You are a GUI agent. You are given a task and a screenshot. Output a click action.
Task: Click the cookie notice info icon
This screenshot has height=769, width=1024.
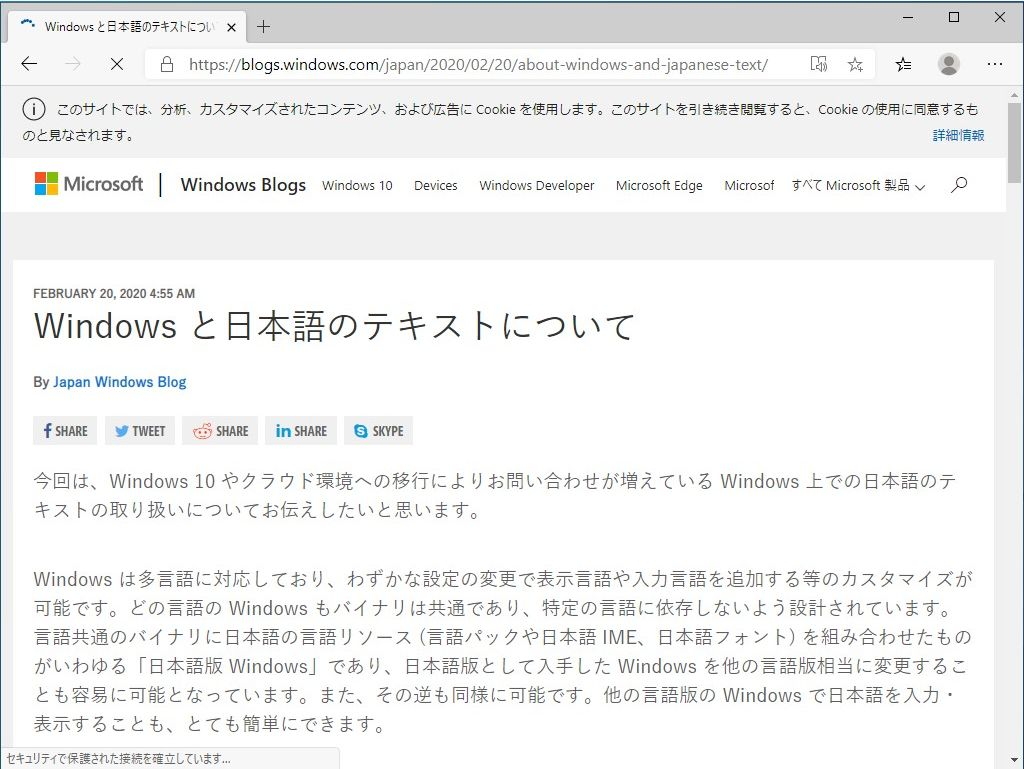[x=34, y=109]
